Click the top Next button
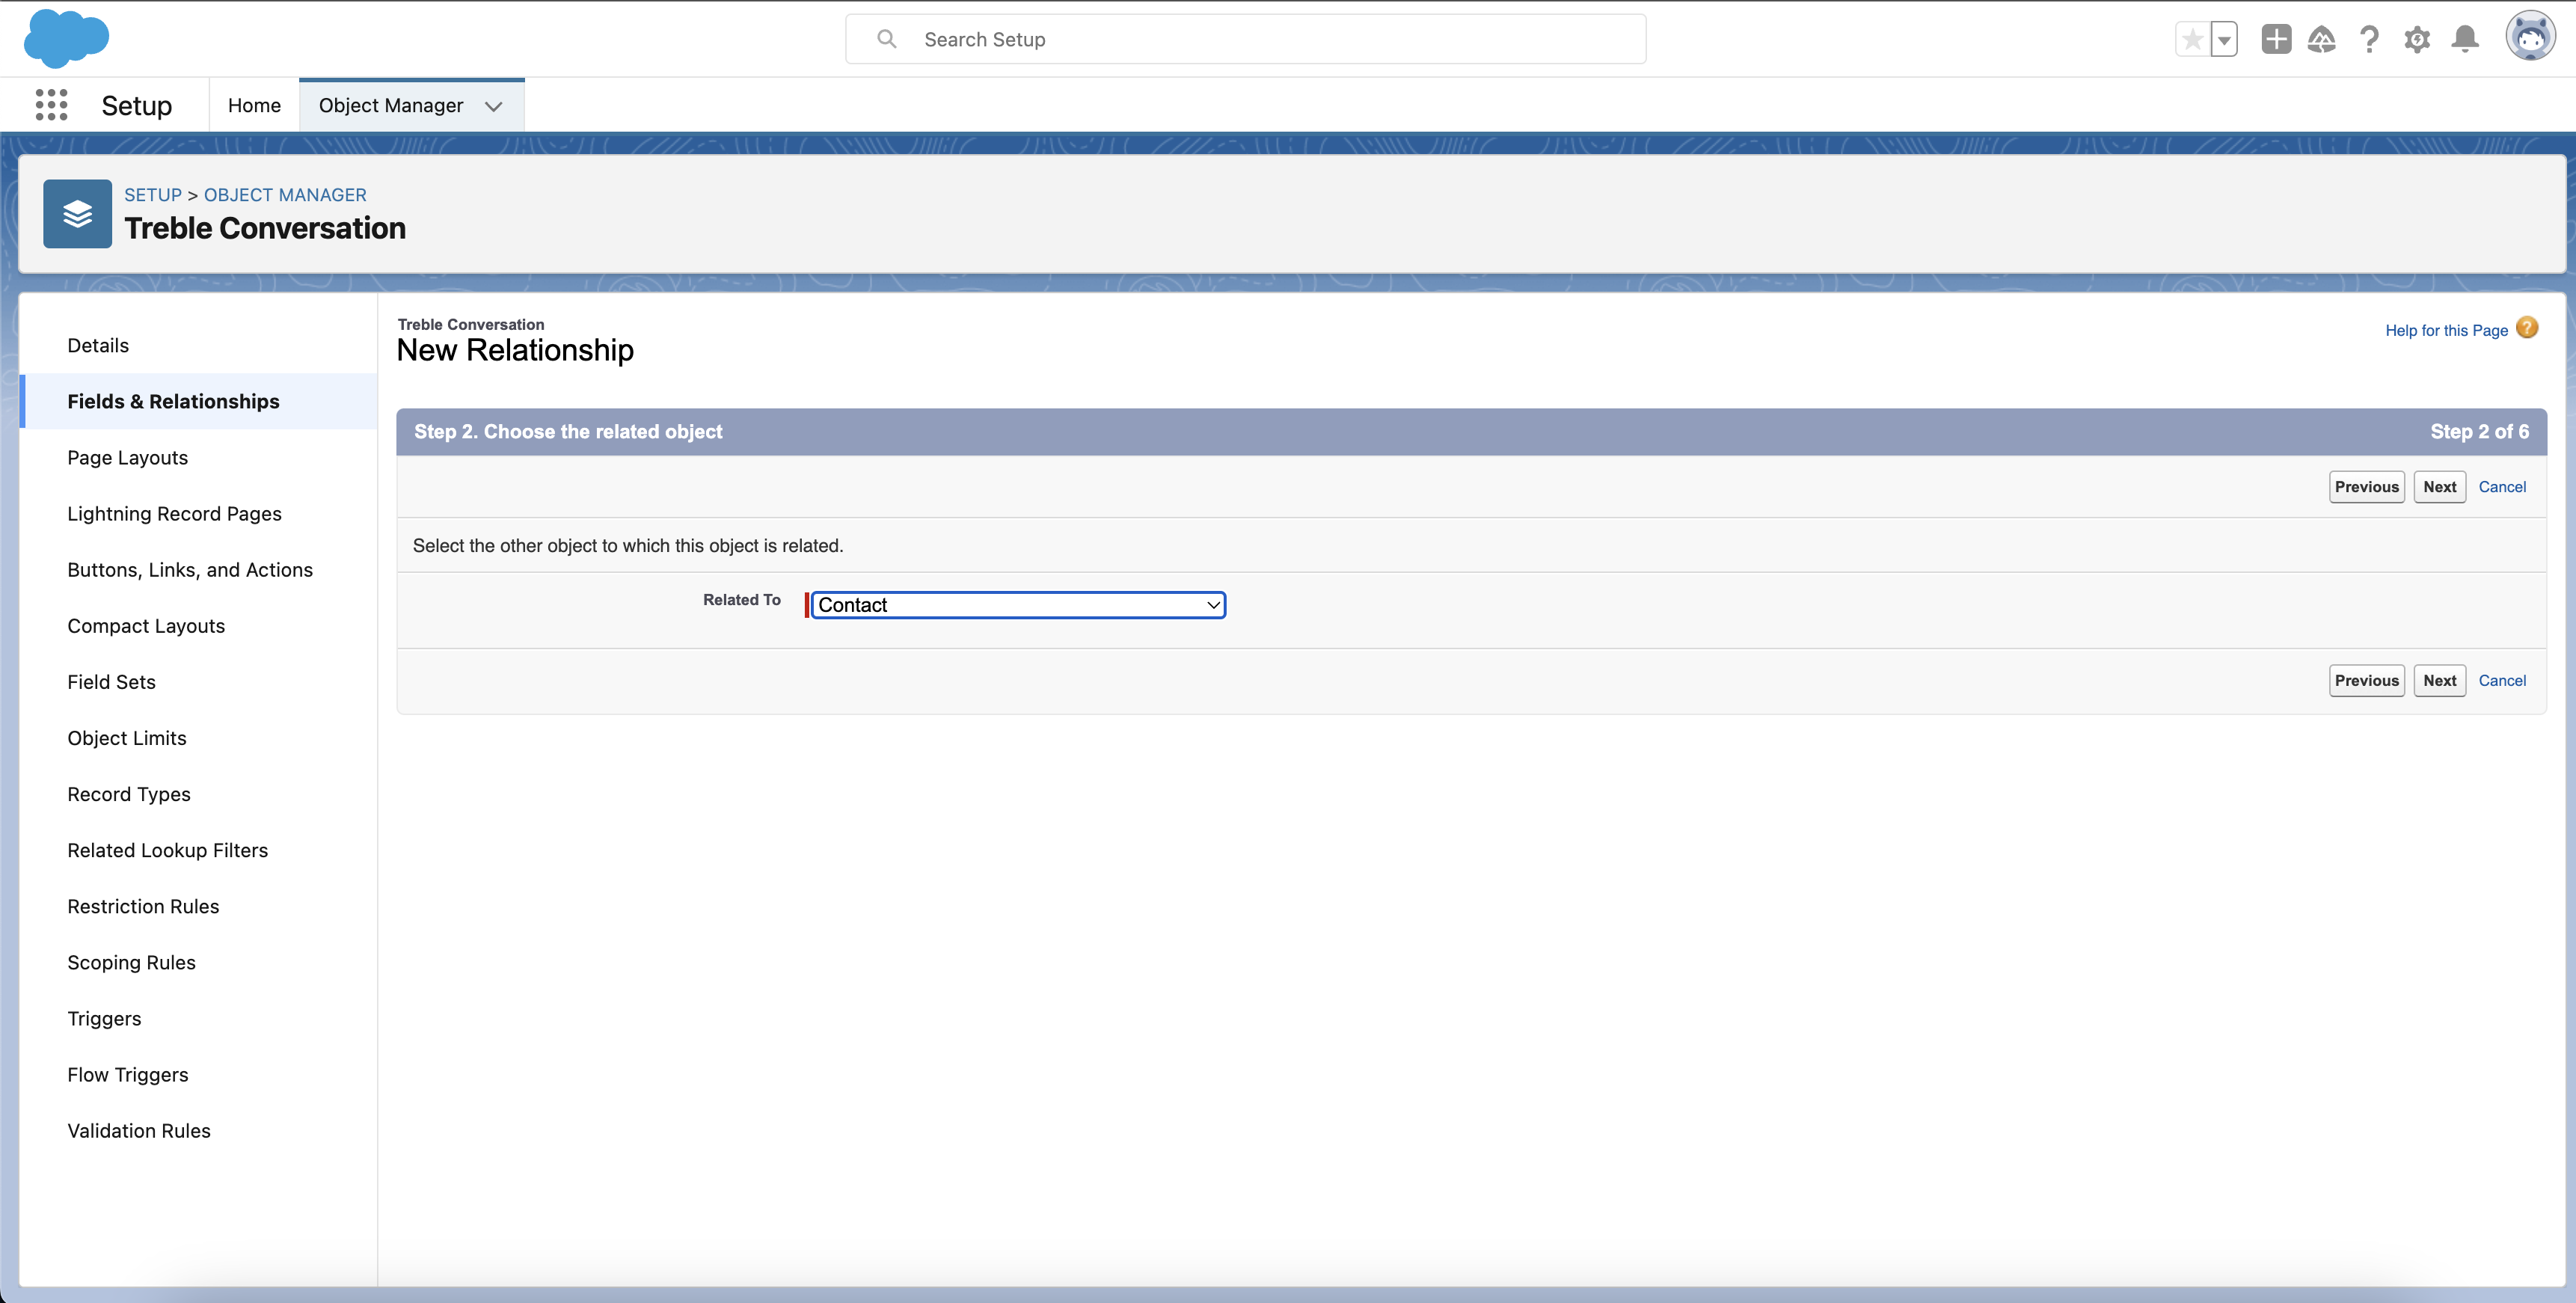The height and width of the screenshot is (1303, 2576). point(2439,487)
